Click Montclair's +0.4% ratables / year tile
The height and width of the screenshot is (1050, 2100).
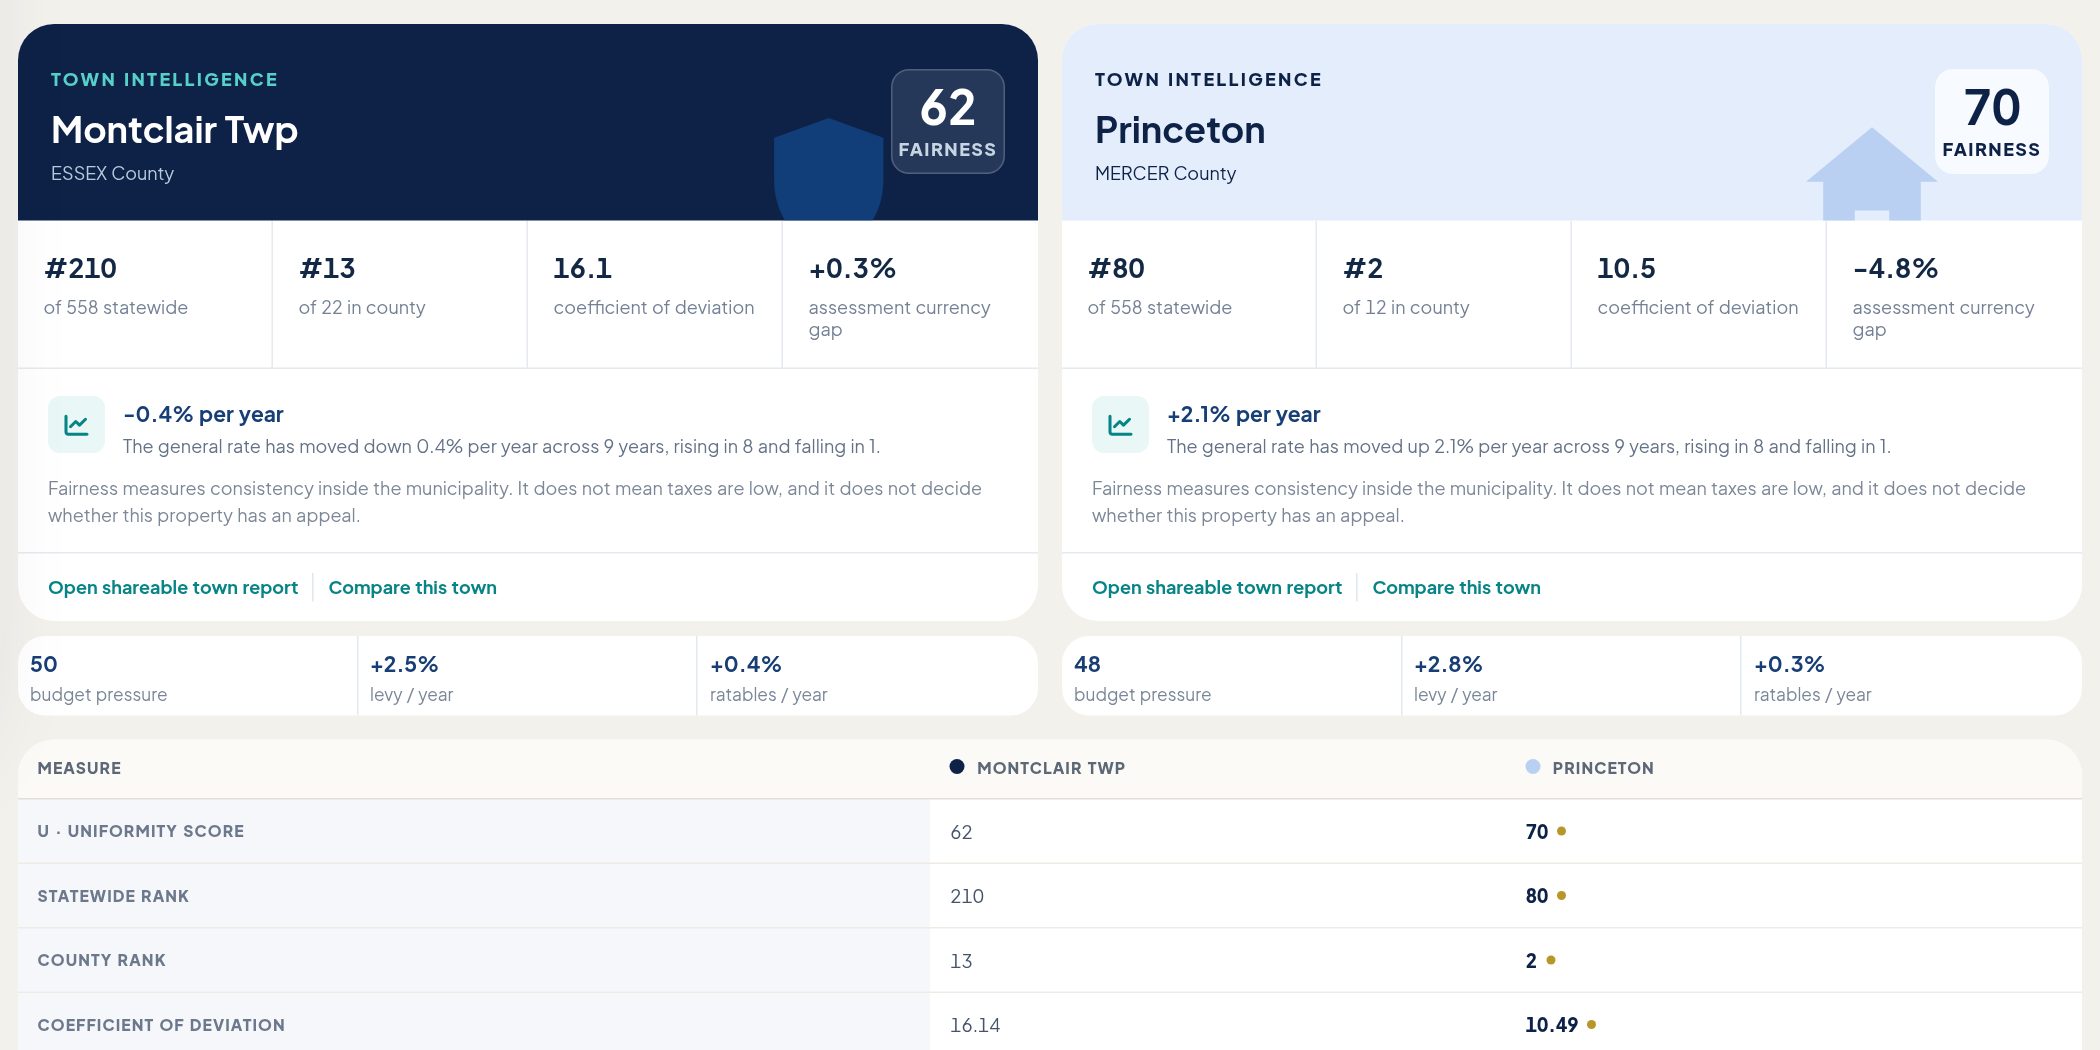click(x=867, y=676)
